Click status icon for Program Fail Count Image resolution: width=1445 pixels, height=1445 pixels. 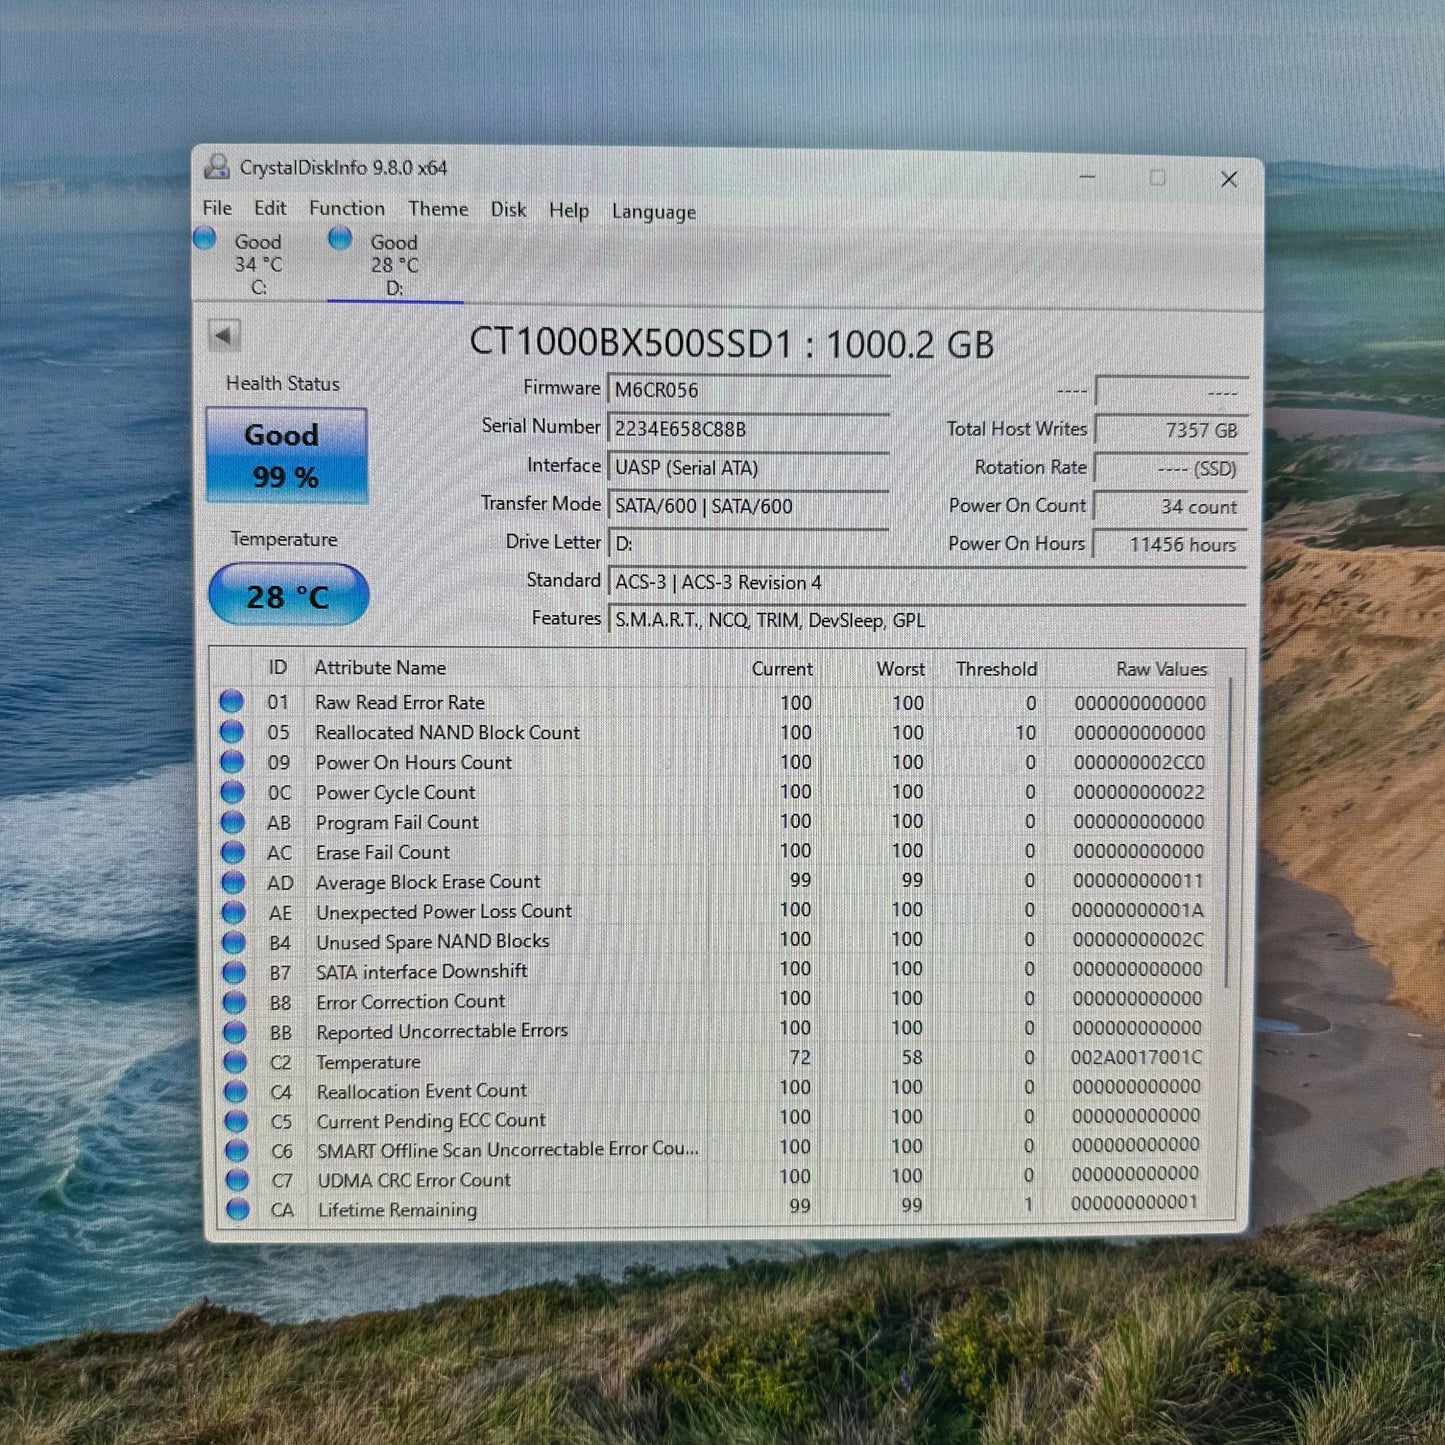[233, 822]
